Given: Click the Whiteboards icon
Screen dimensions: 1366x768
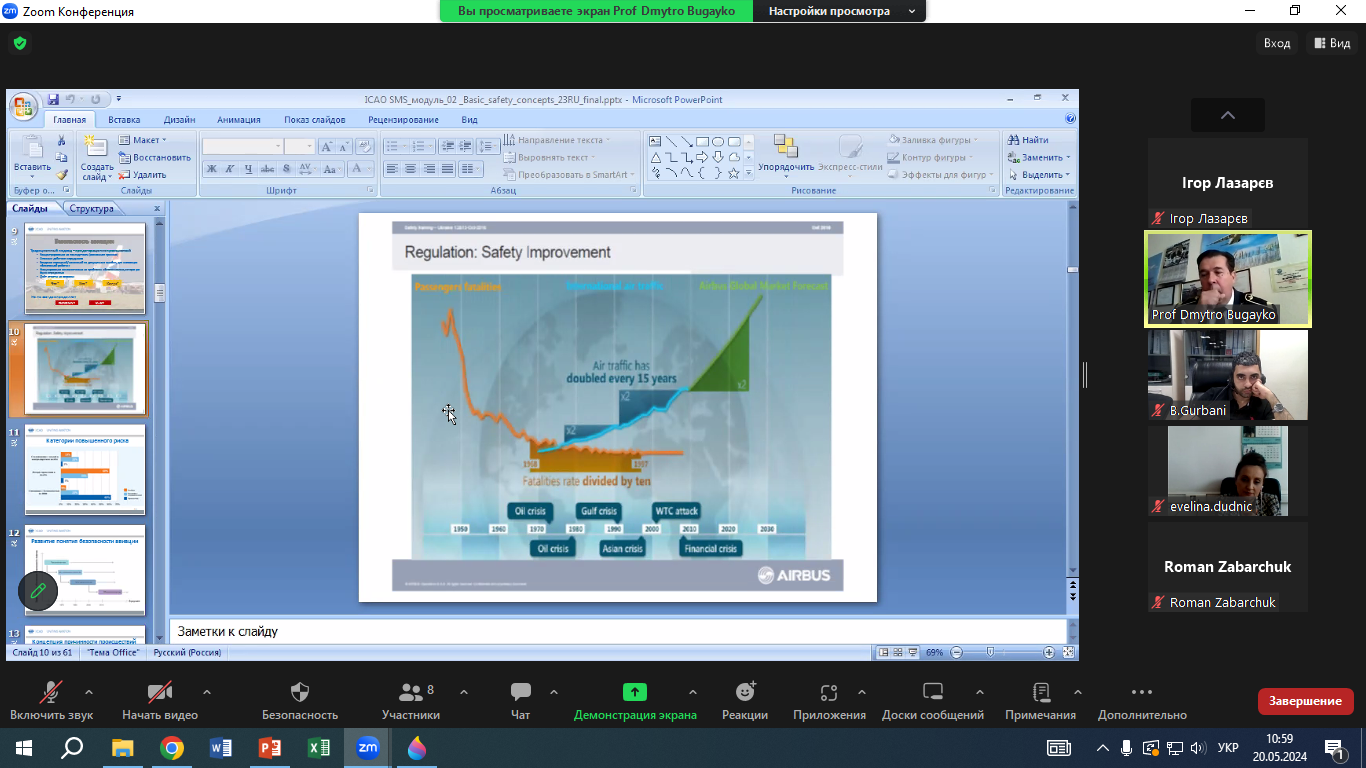Looking at the screenshot, I should click(932, 692).
